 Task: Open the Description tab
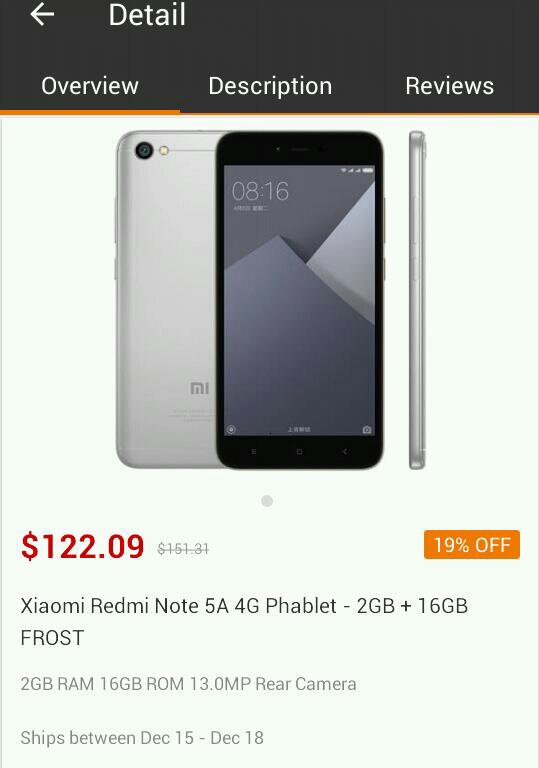point(270,86)
